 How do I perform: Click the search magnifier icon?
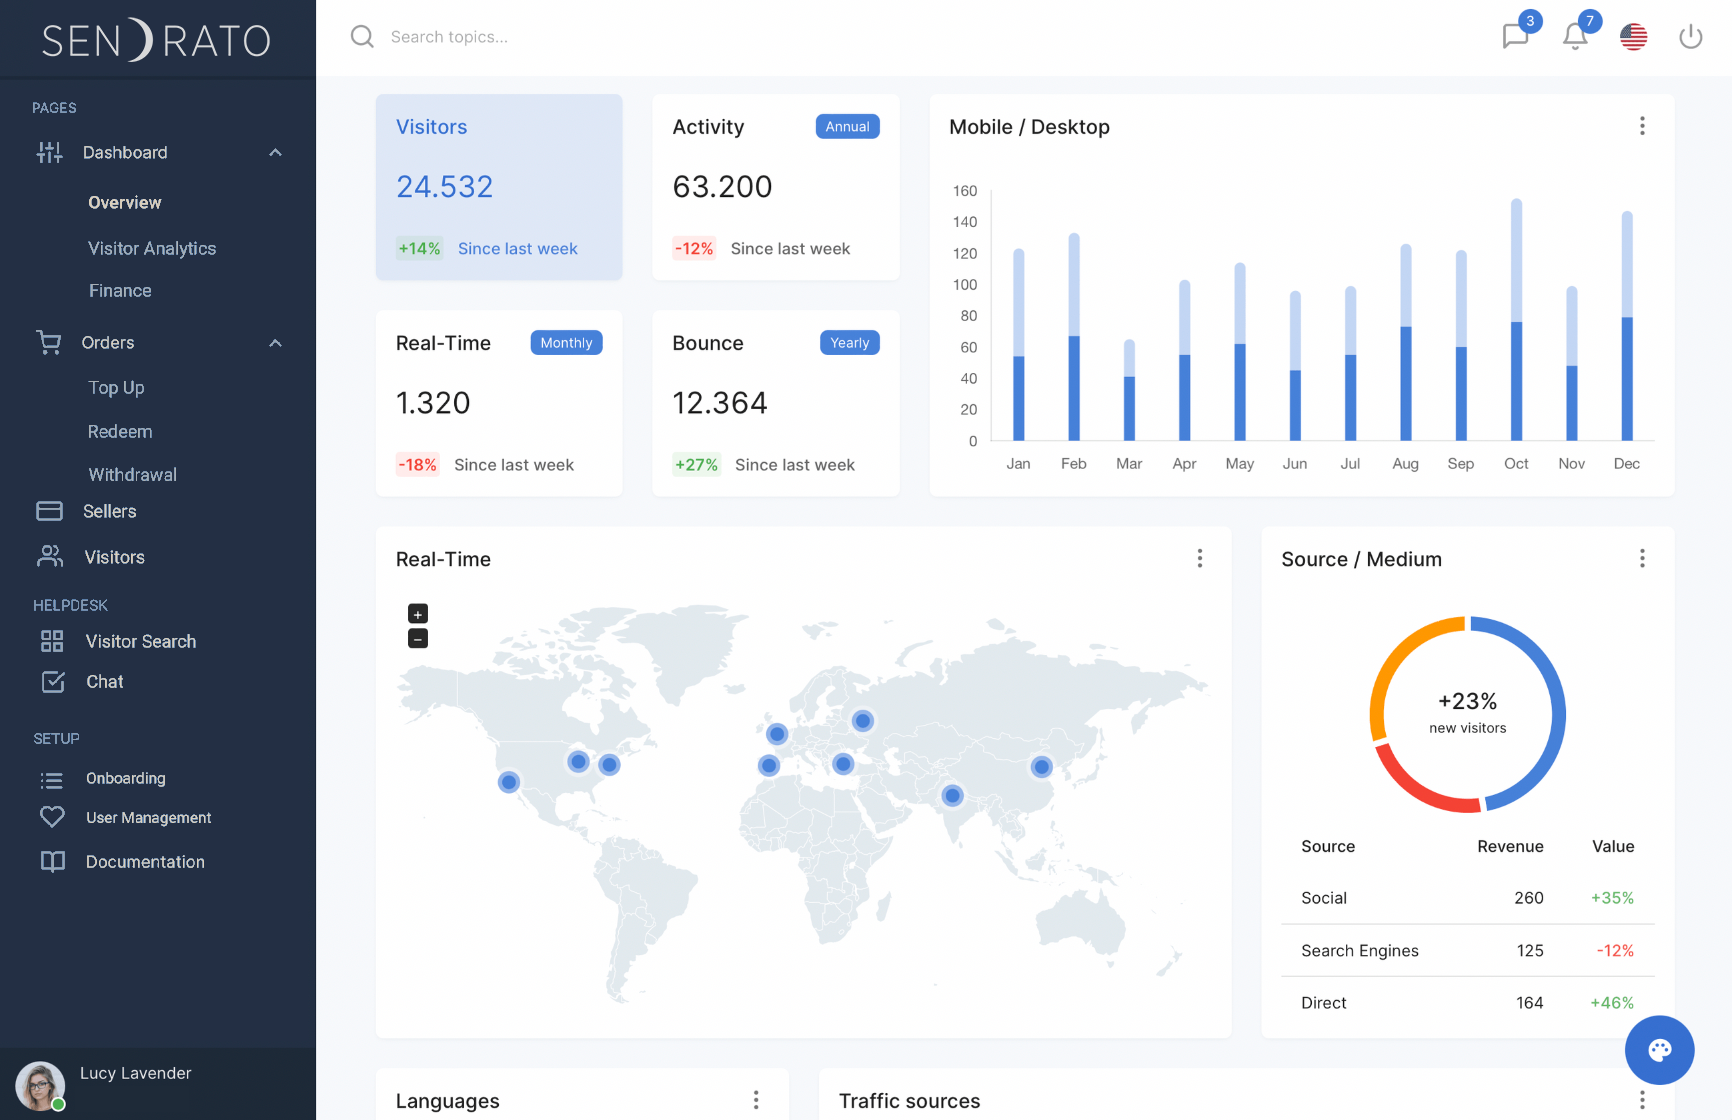click(x=362, y=37)
